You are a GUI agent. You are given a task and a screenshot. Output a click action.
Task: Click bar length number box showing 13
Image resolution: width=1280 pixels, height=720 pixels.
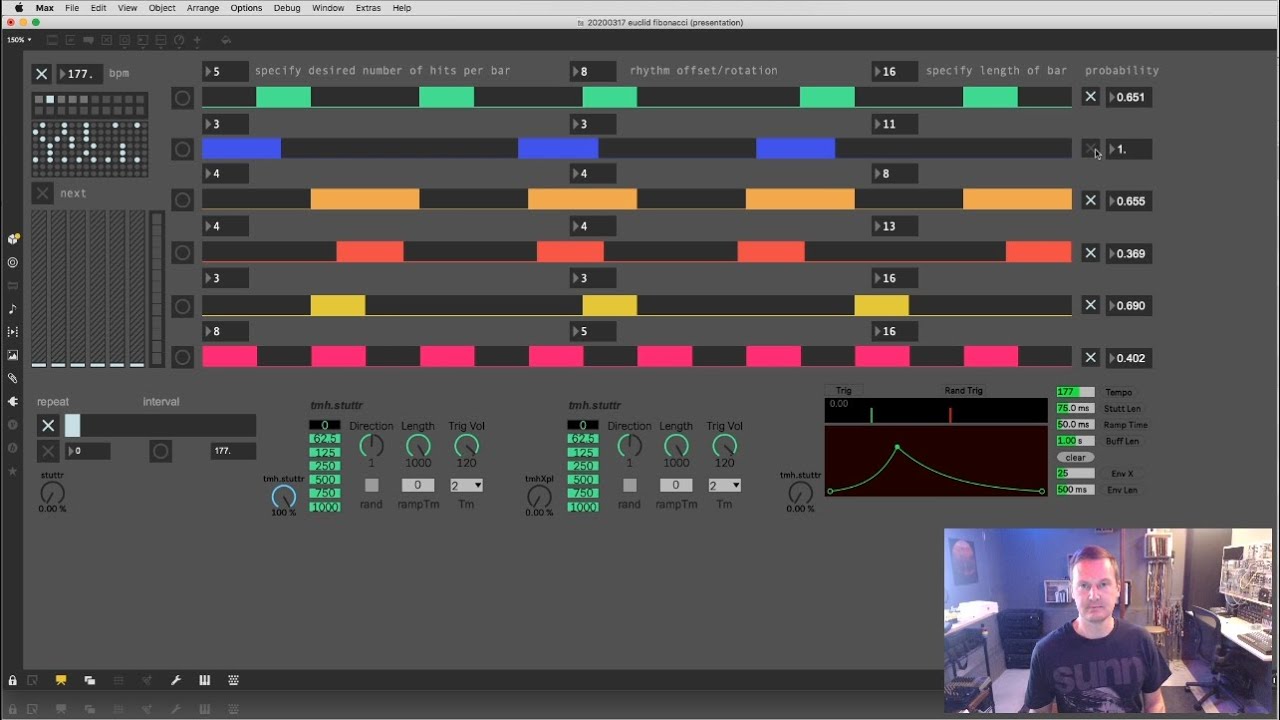pos(895,226)
